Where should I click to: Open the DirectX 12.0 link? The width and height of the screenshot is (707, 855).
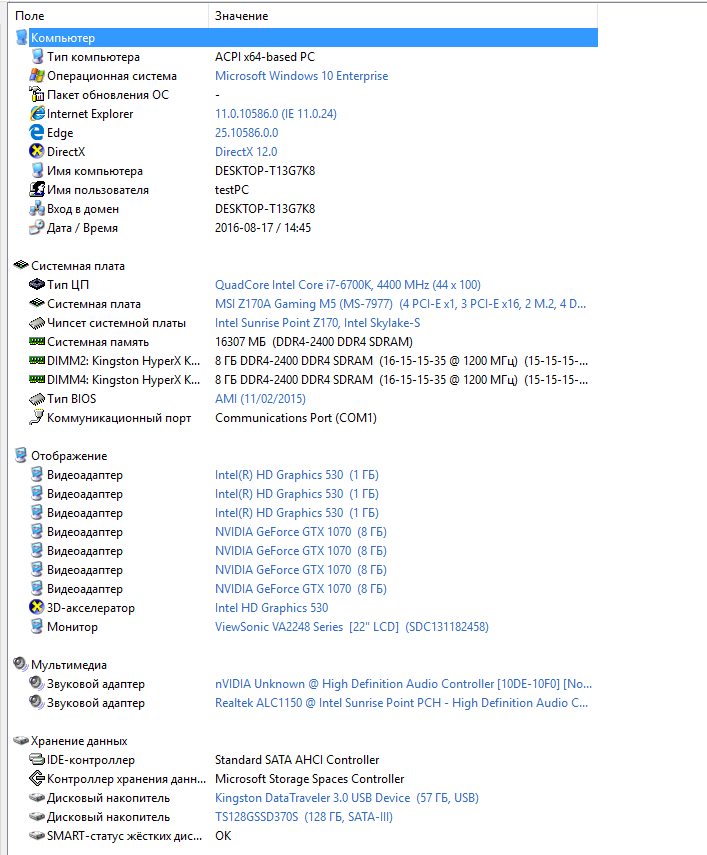tap(246, 152)
